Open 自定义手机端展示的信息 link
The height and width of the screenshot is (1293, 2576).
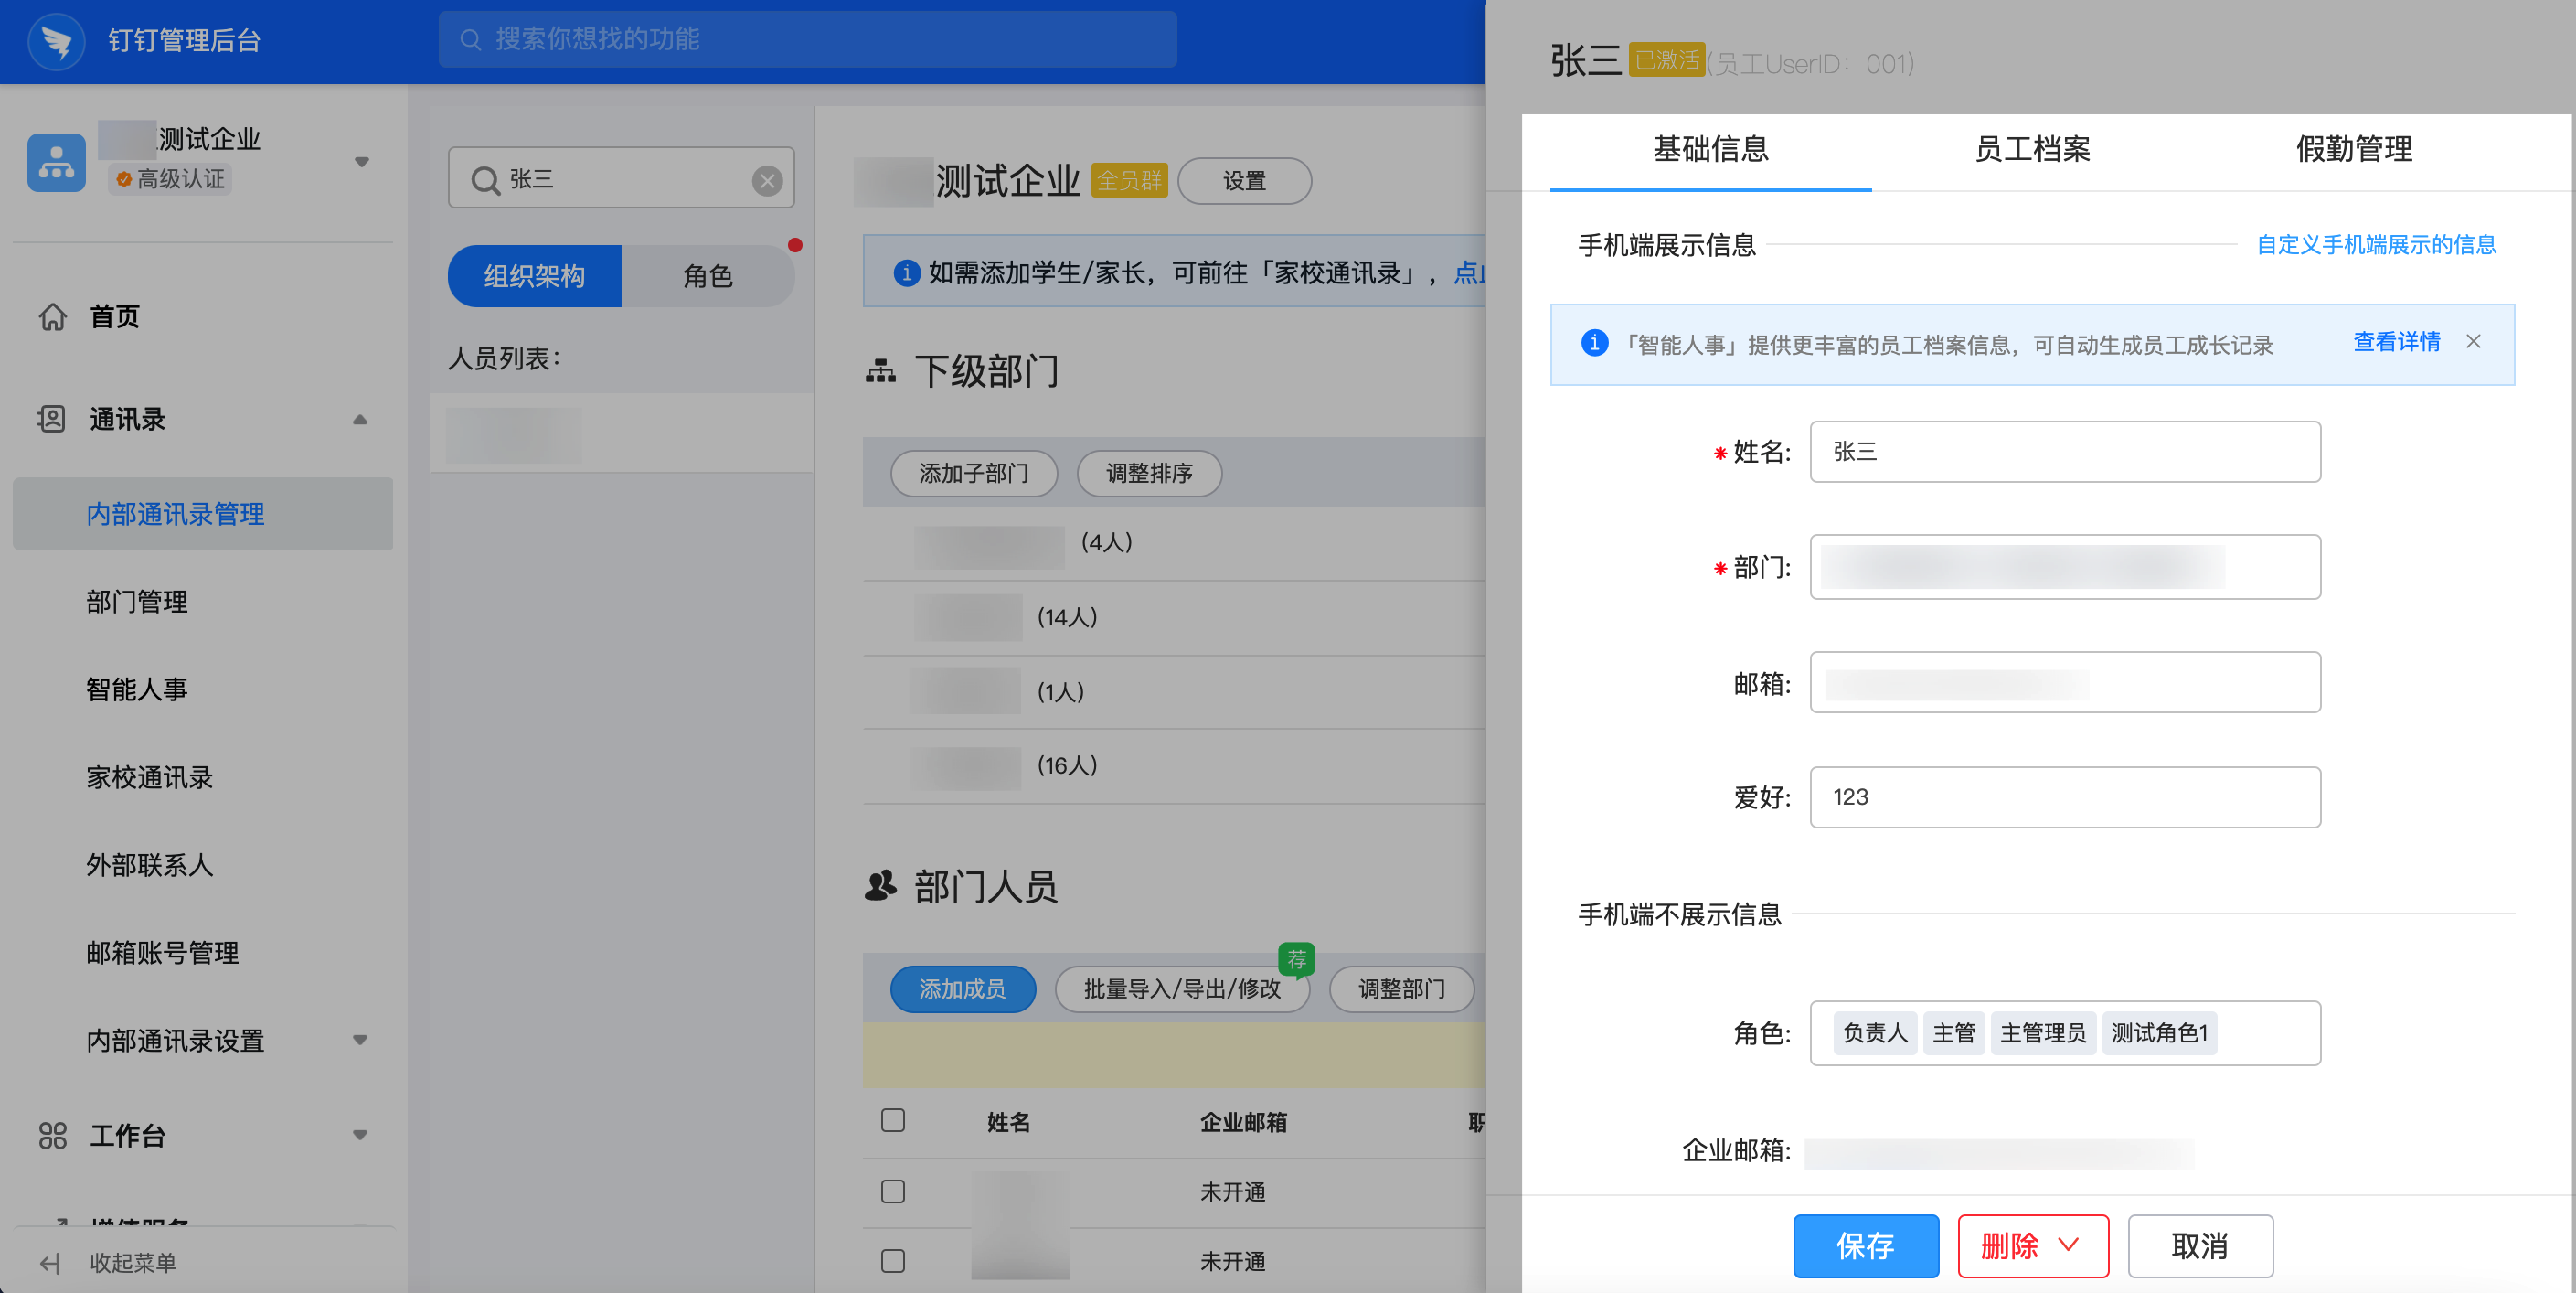2376,245
